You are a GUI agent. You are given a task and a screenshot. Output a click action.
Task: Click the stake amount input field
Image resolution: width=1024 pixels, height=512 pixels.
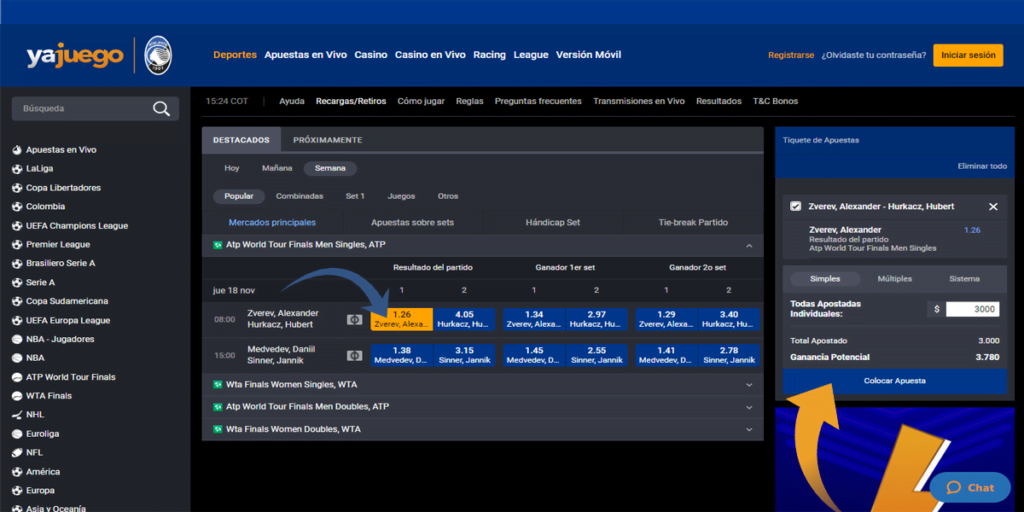[971, 309]
